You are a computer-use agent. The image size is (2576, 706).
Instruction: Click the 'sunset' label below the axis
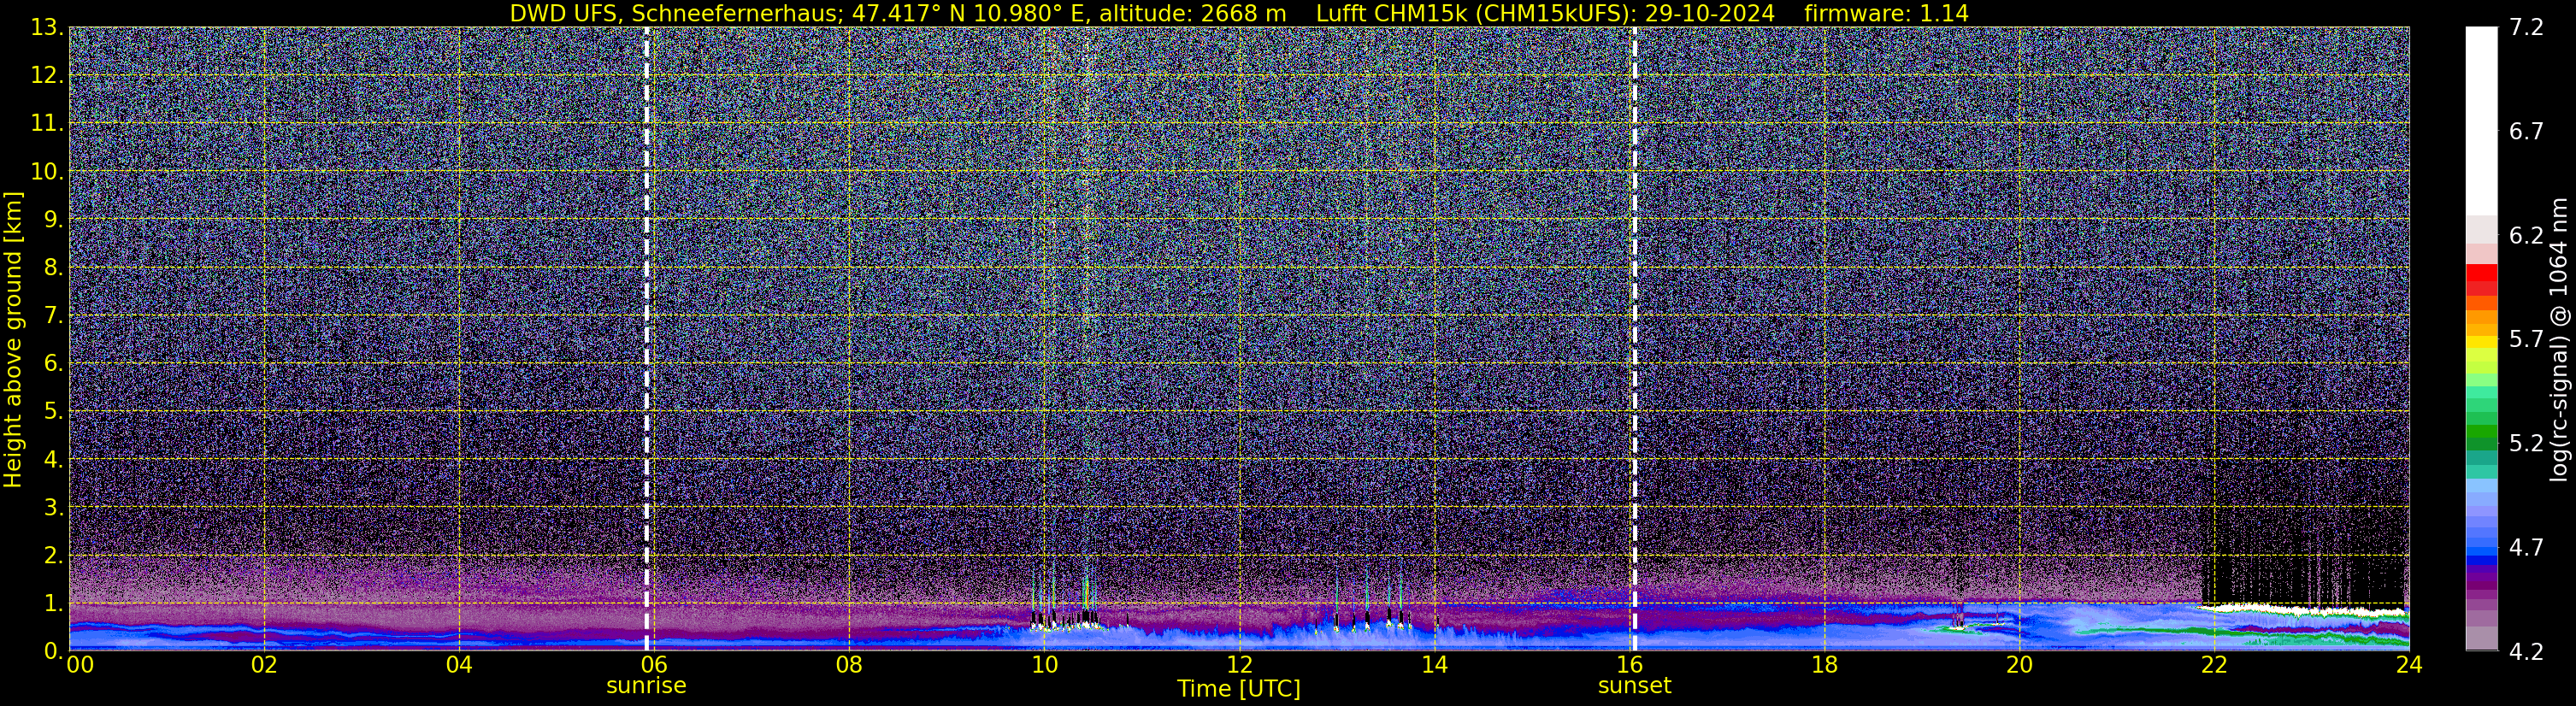pos(1634,686)
